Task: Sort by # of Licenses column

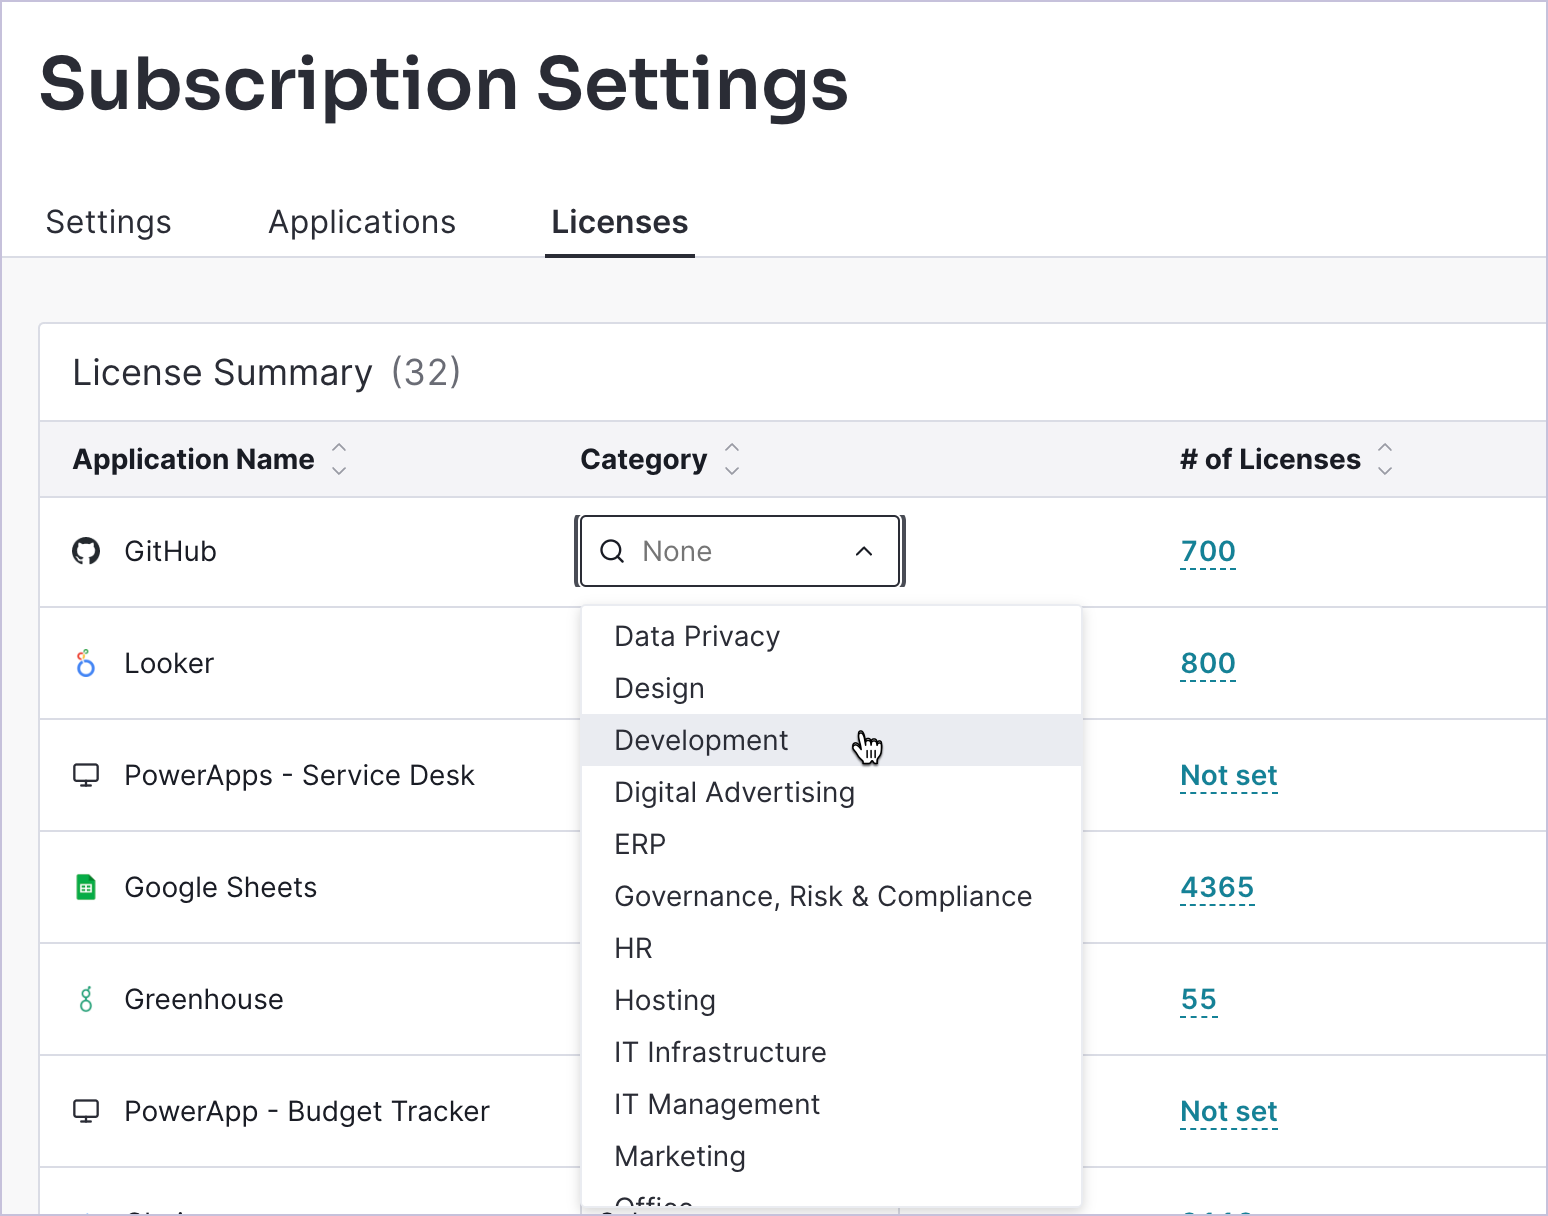Action: click(x=1385, y=459)
